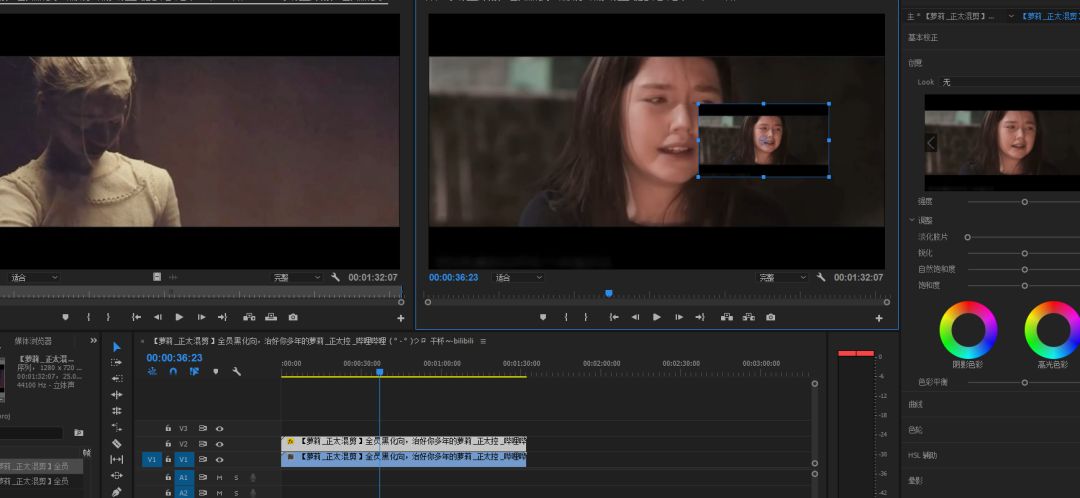Click Lift button in Program monitor

(x=727, y=317)
